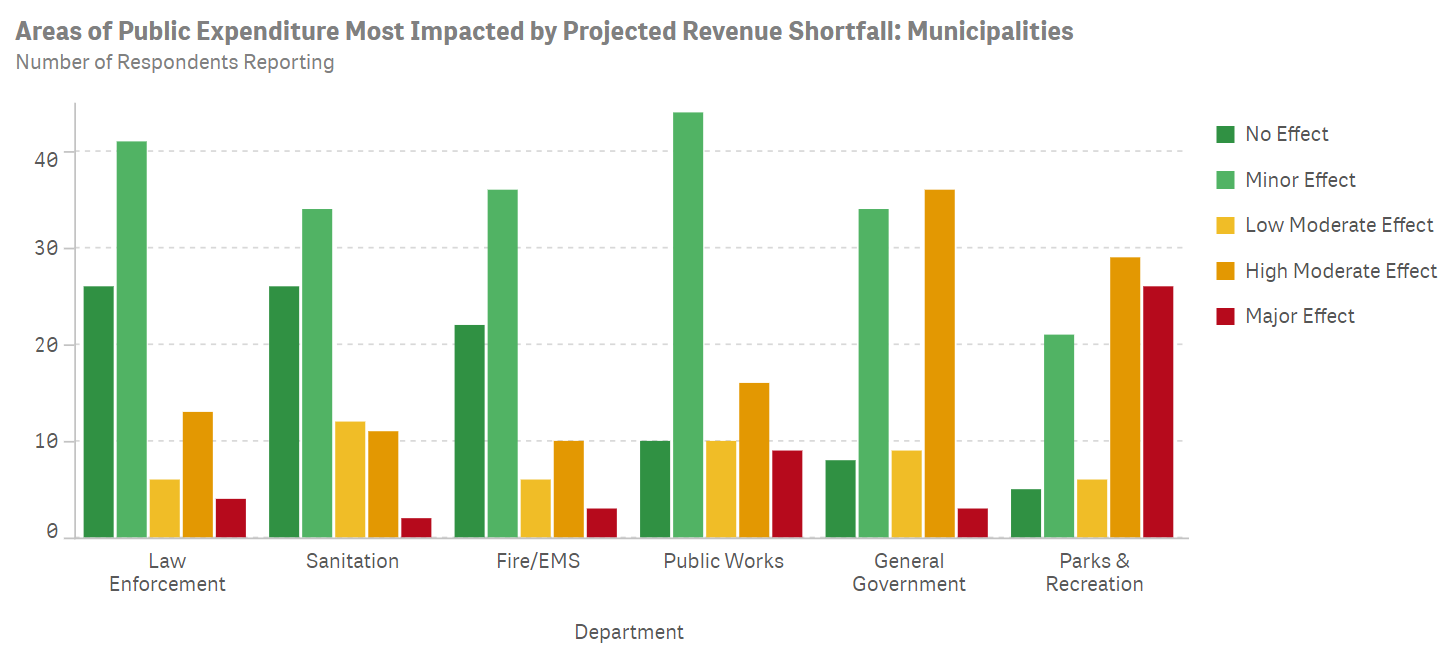Select the Parks & Recreation axis label
This screenshot has width=1449, height=651.
(1094, 572)
